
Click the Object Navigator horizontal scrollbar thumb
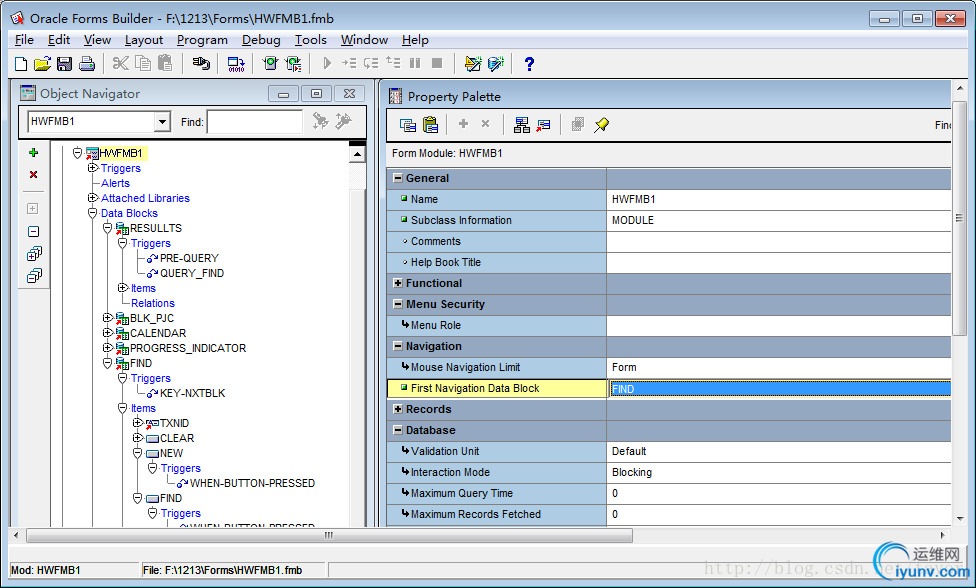pyautogui.click(x=329, y=535)
